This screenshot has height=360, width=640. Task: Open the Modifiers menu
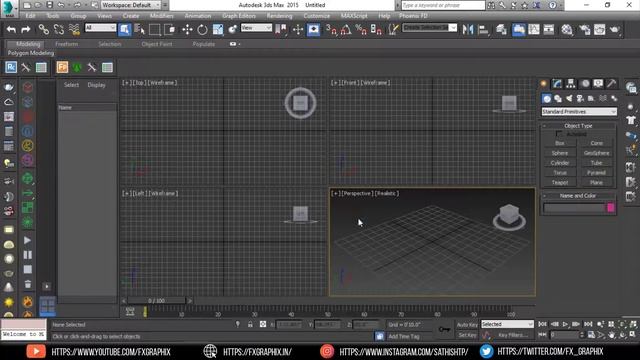(x=162, y=16)
